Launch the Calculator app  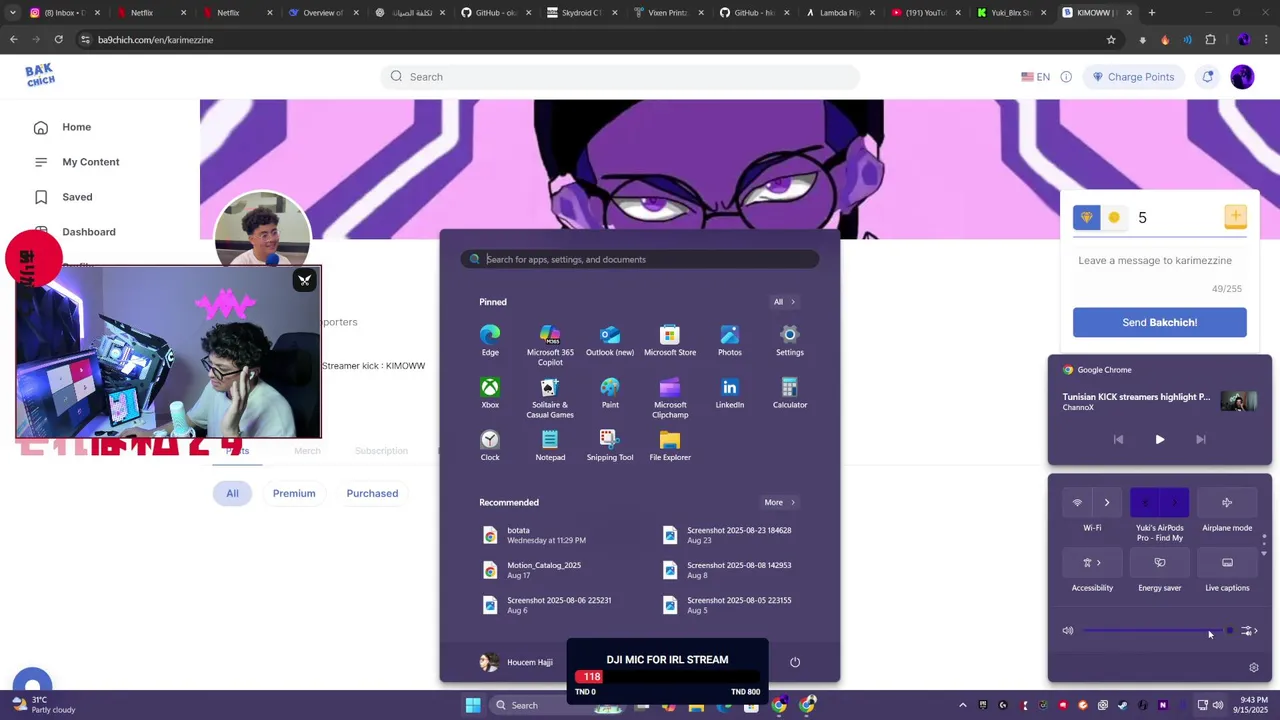(x=790, y=393)
